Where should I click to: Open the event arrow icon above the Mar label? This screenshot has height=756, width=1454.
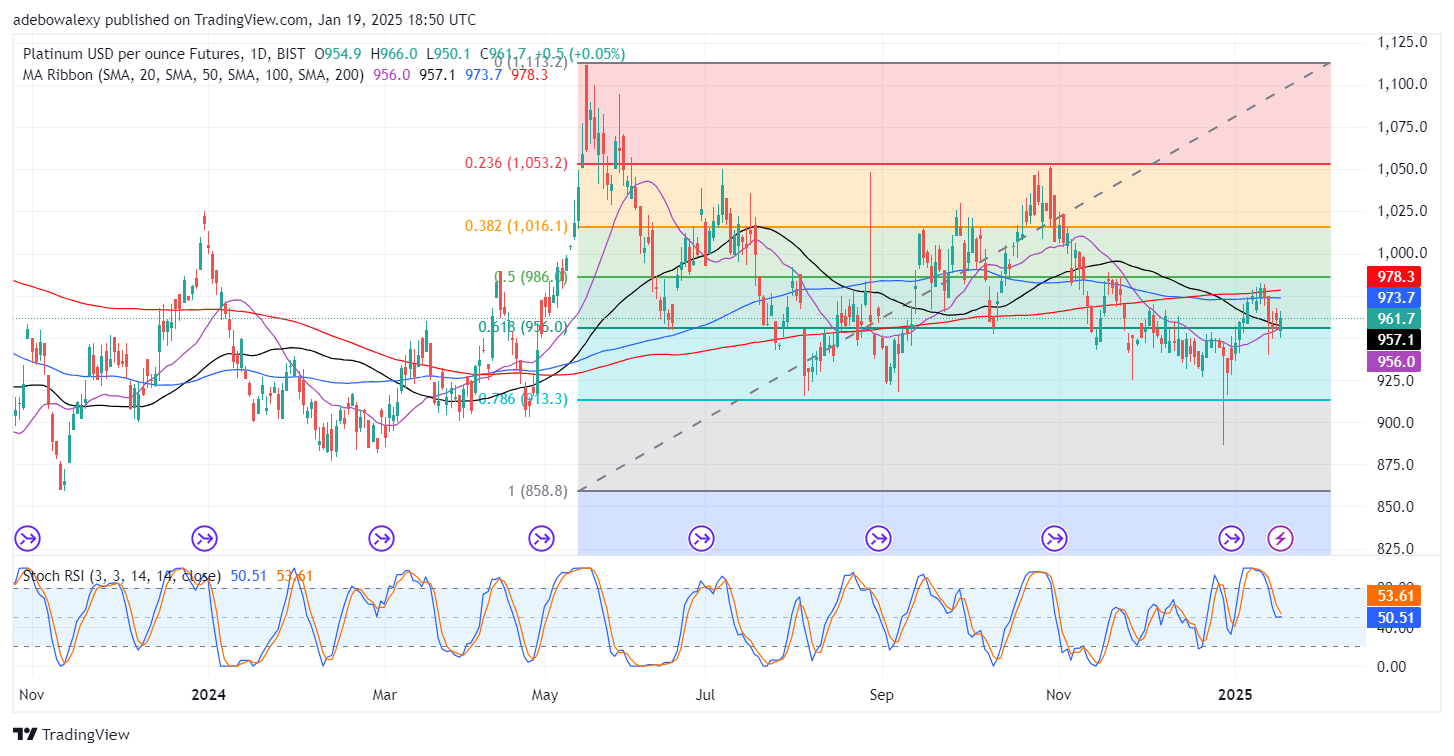(x=381, y=539)
